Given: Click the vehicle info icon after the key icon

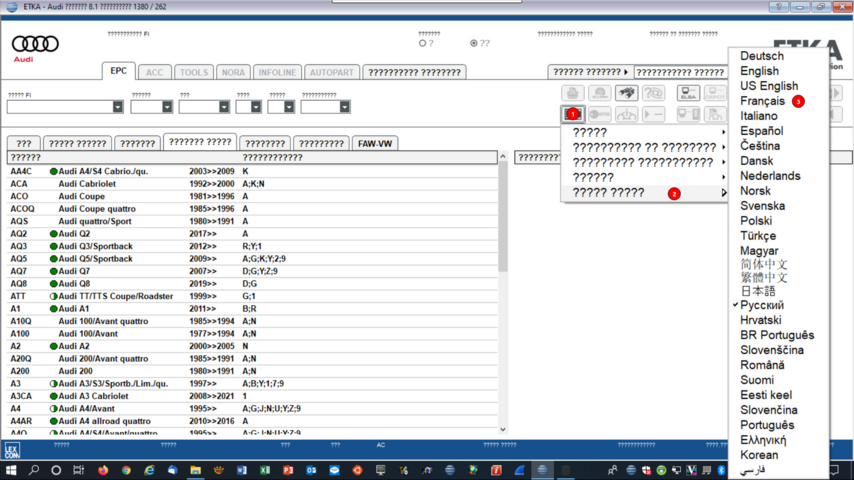Looking at the screenshot, I should [626, 114].
